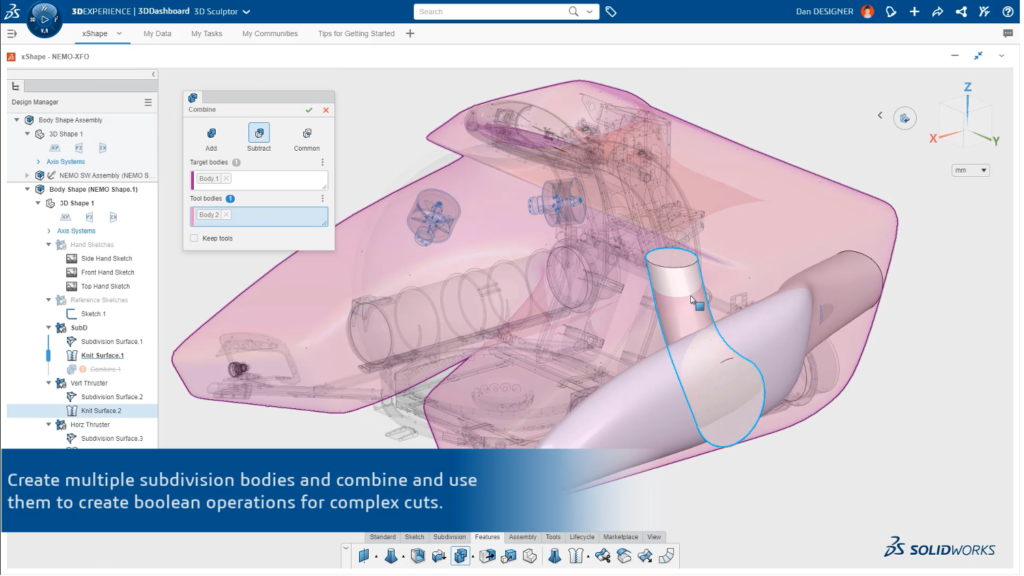Click the highlighted Combine icon on the Features toolbar
This screenshot has height=576, width=1024.
point(461,556)
